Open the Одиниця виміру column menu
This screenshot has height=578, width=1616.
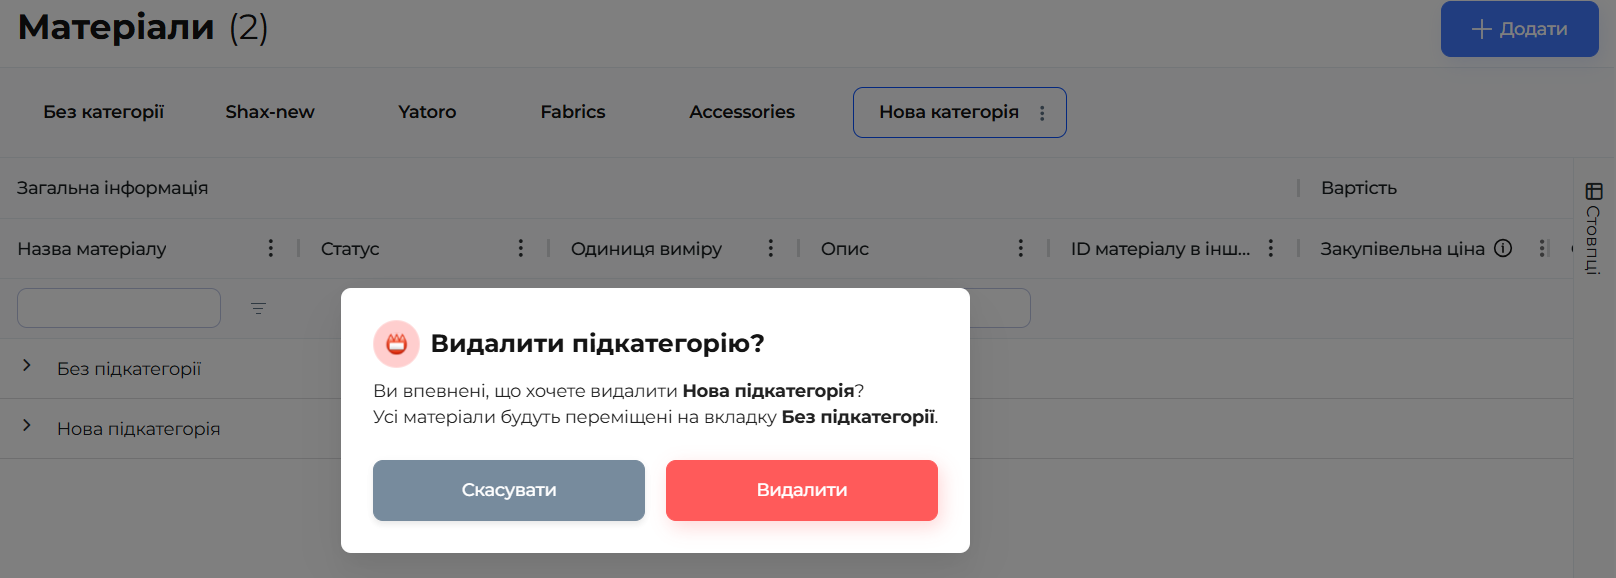(x=770, y=248)
